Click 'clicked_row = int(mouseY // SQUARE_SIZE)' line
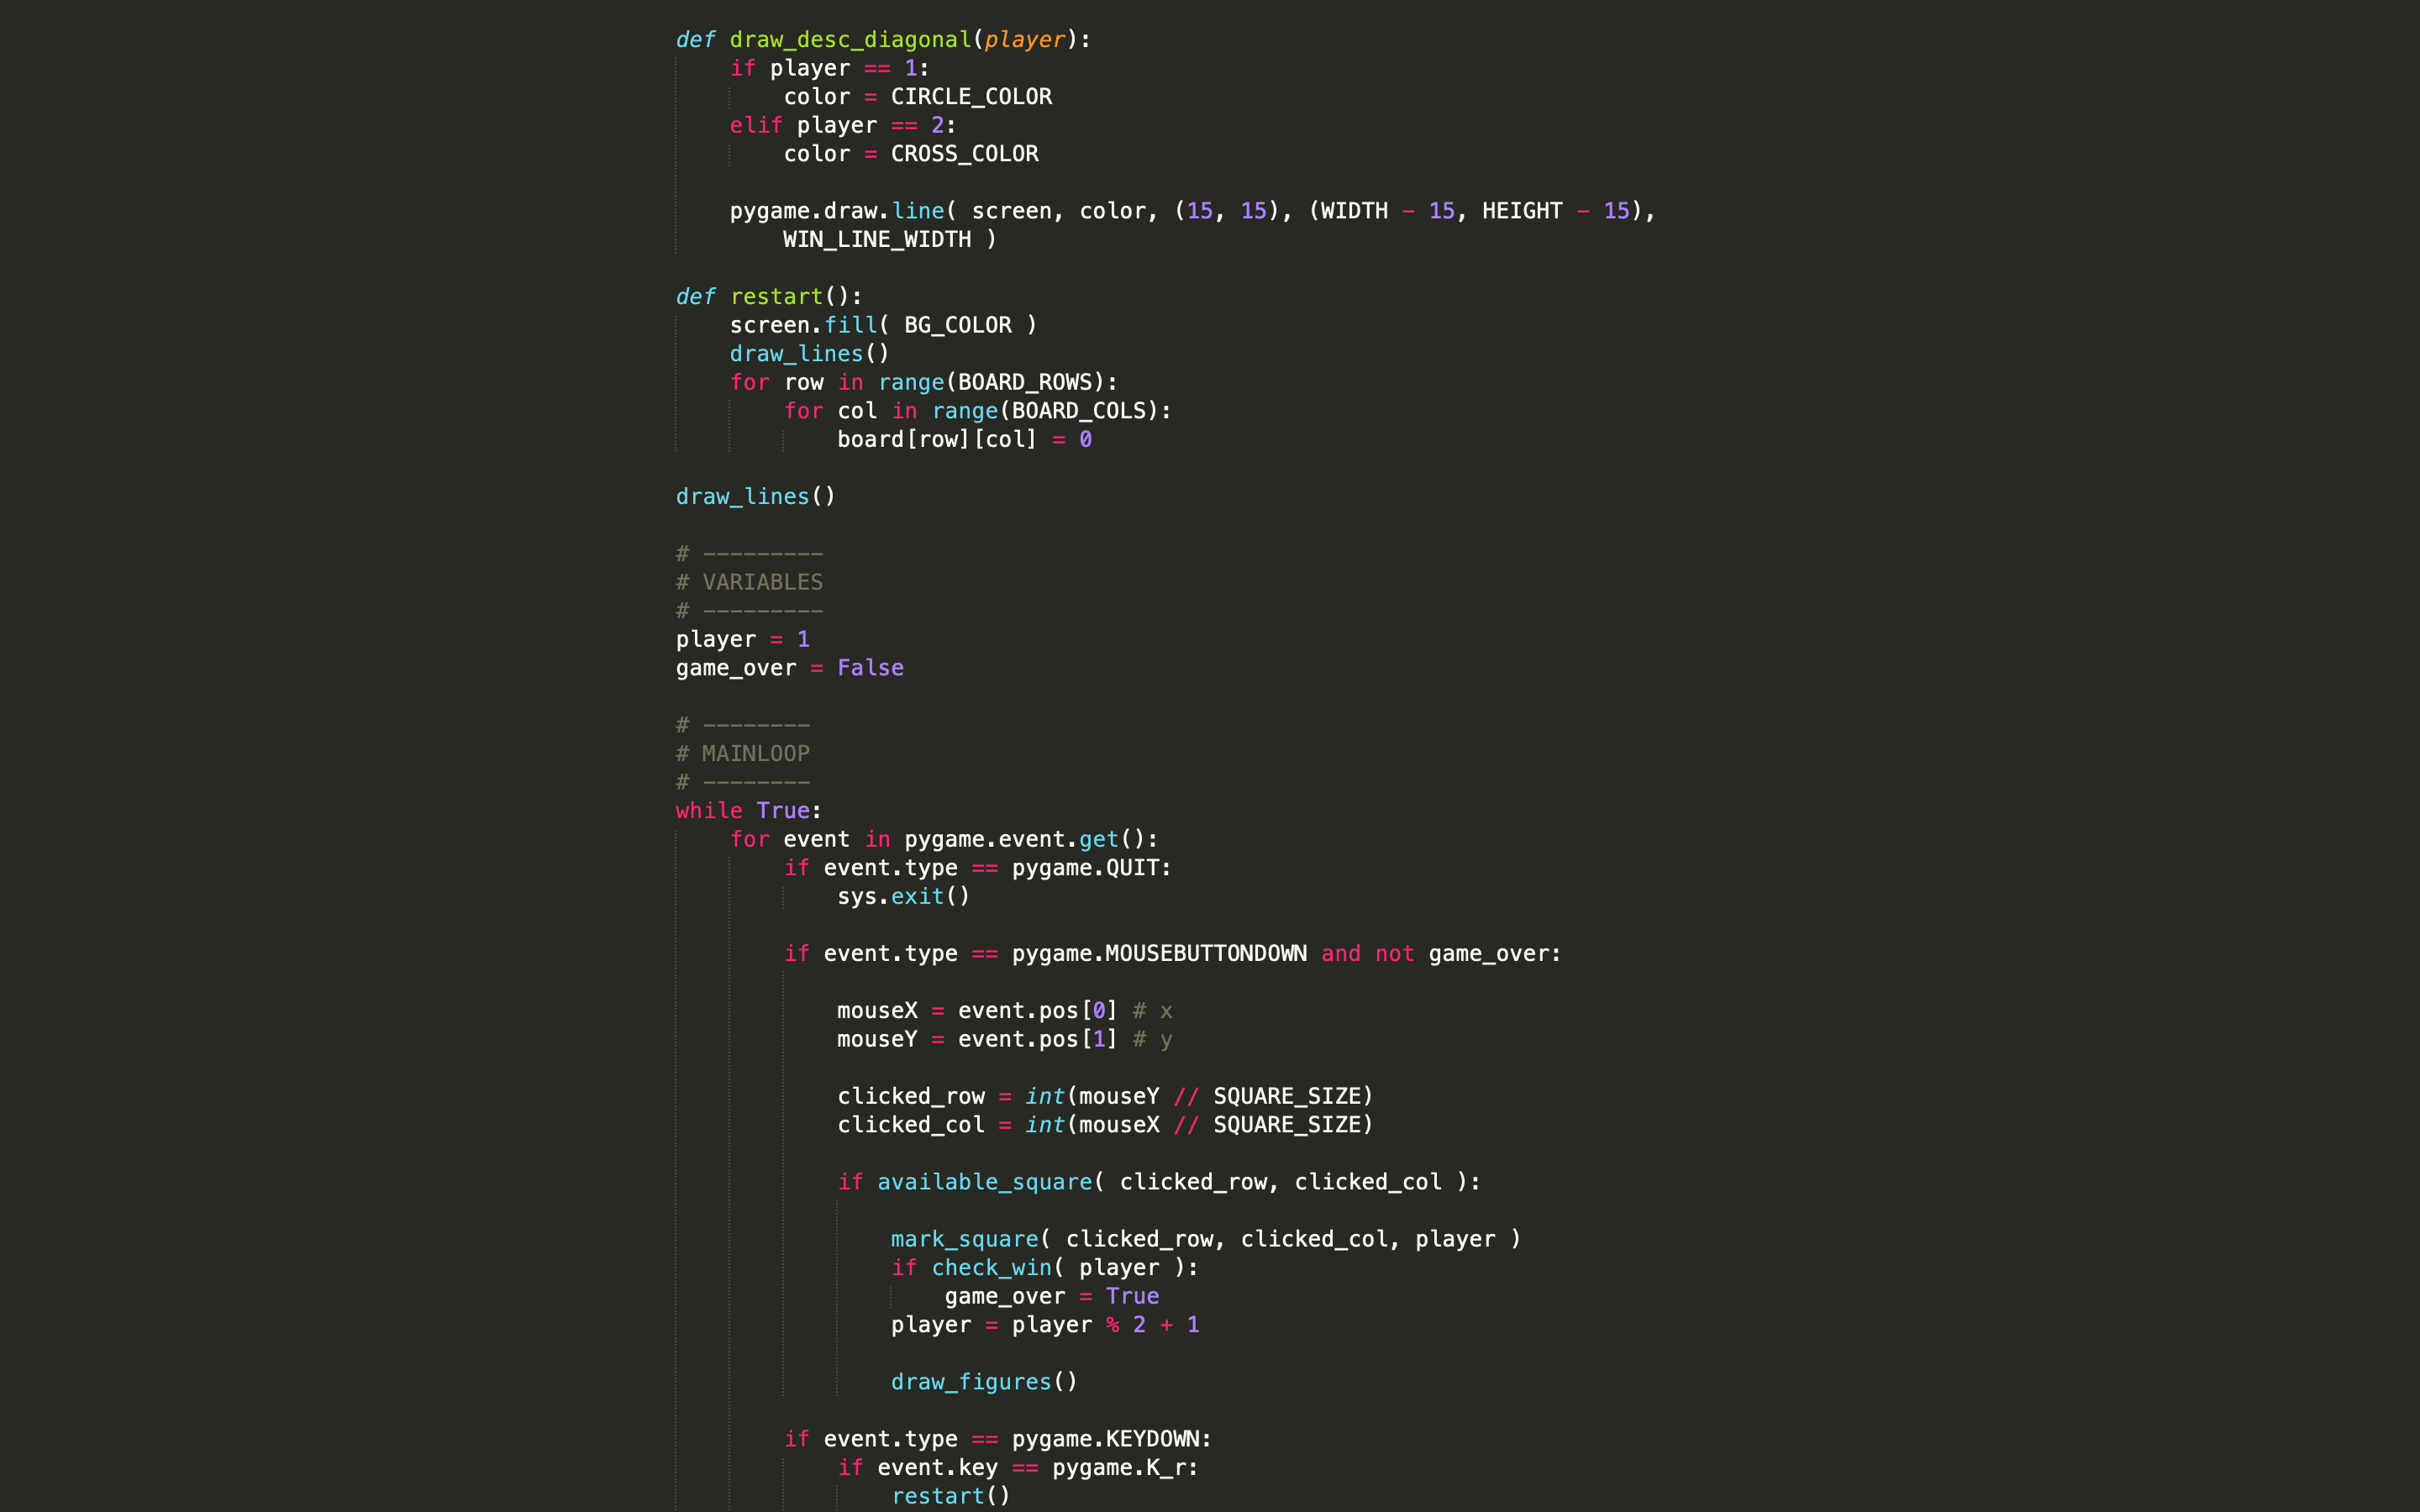The image size is (2420, 1512). coord(1105,1097)
